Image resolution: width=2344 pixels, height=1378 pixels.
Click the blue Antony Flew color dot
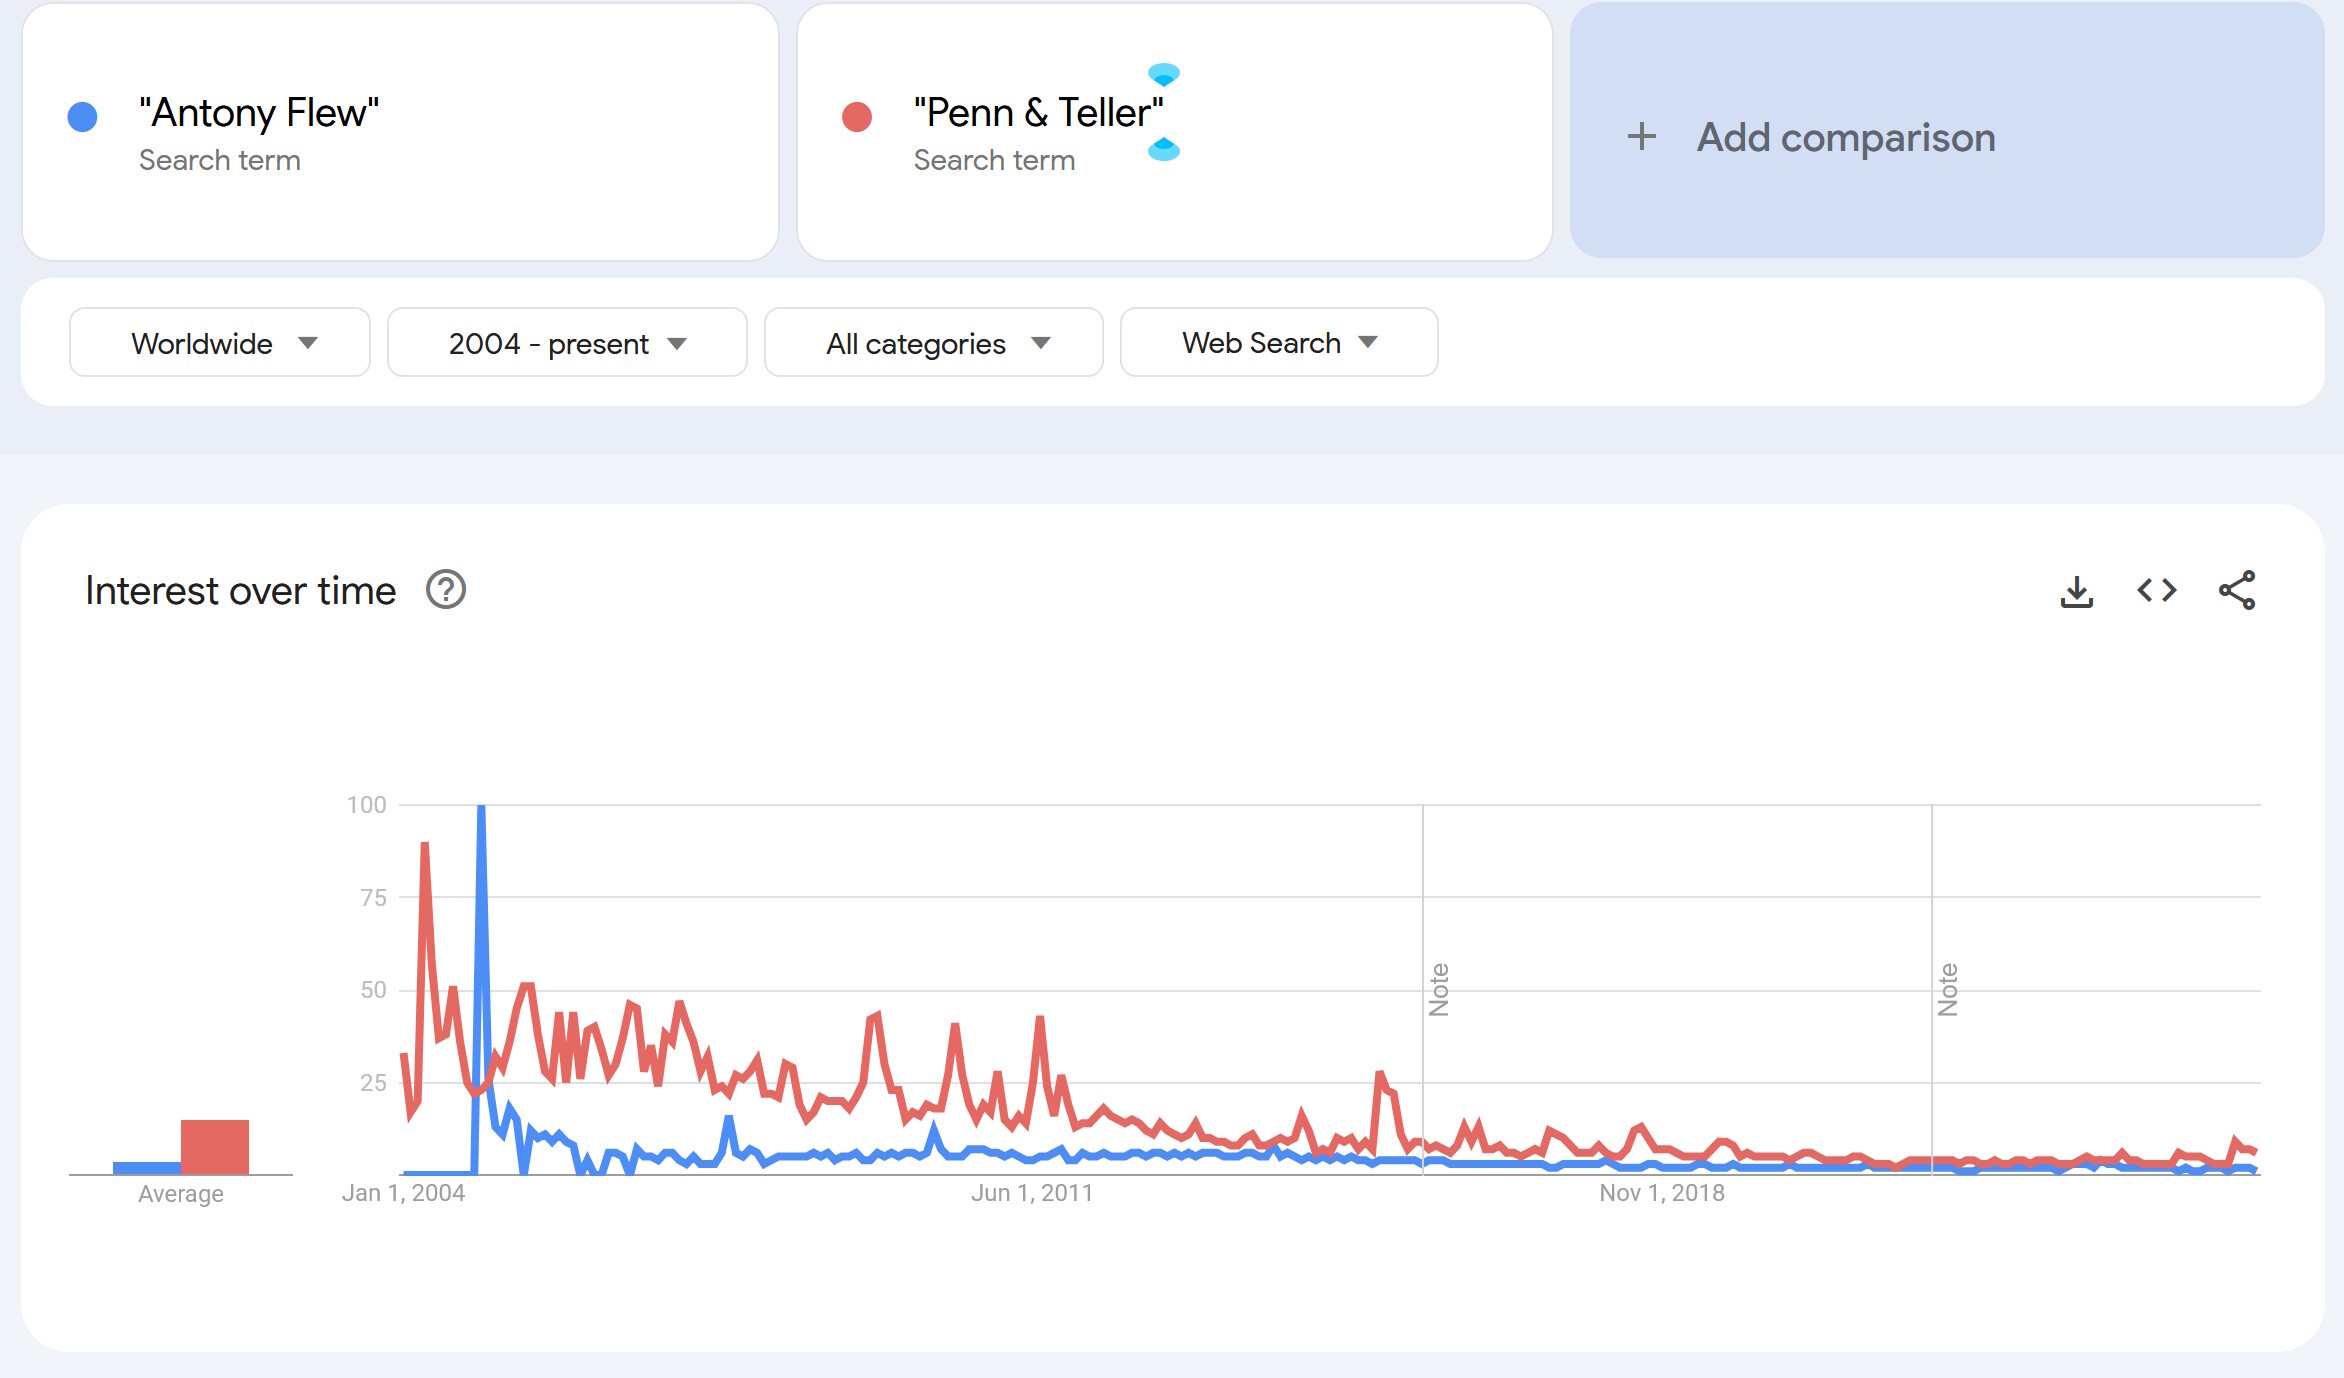click(82, 117)
